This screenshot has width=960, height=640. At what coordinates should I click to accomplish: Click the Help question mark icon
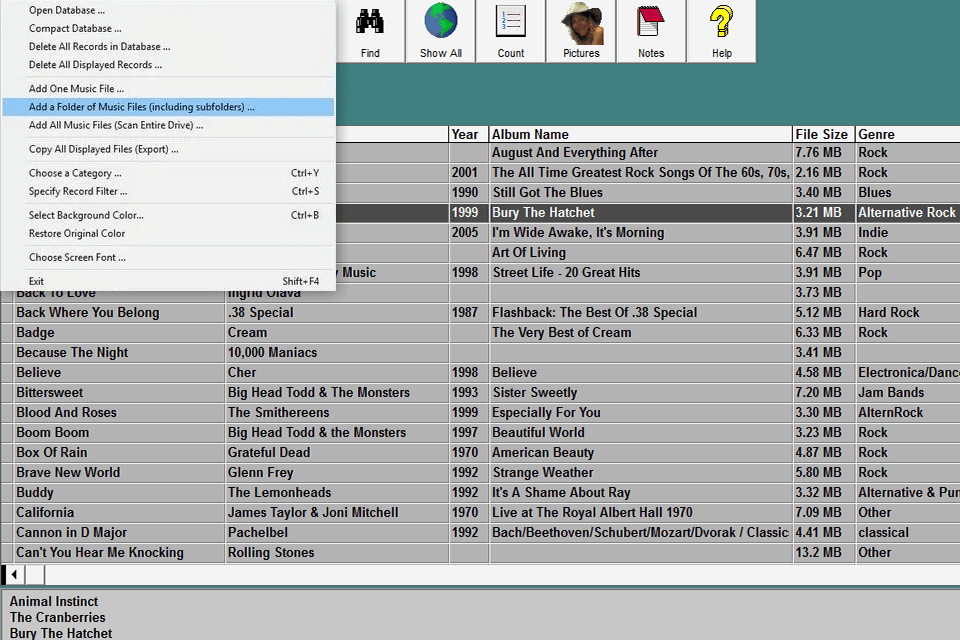point(721,30)
